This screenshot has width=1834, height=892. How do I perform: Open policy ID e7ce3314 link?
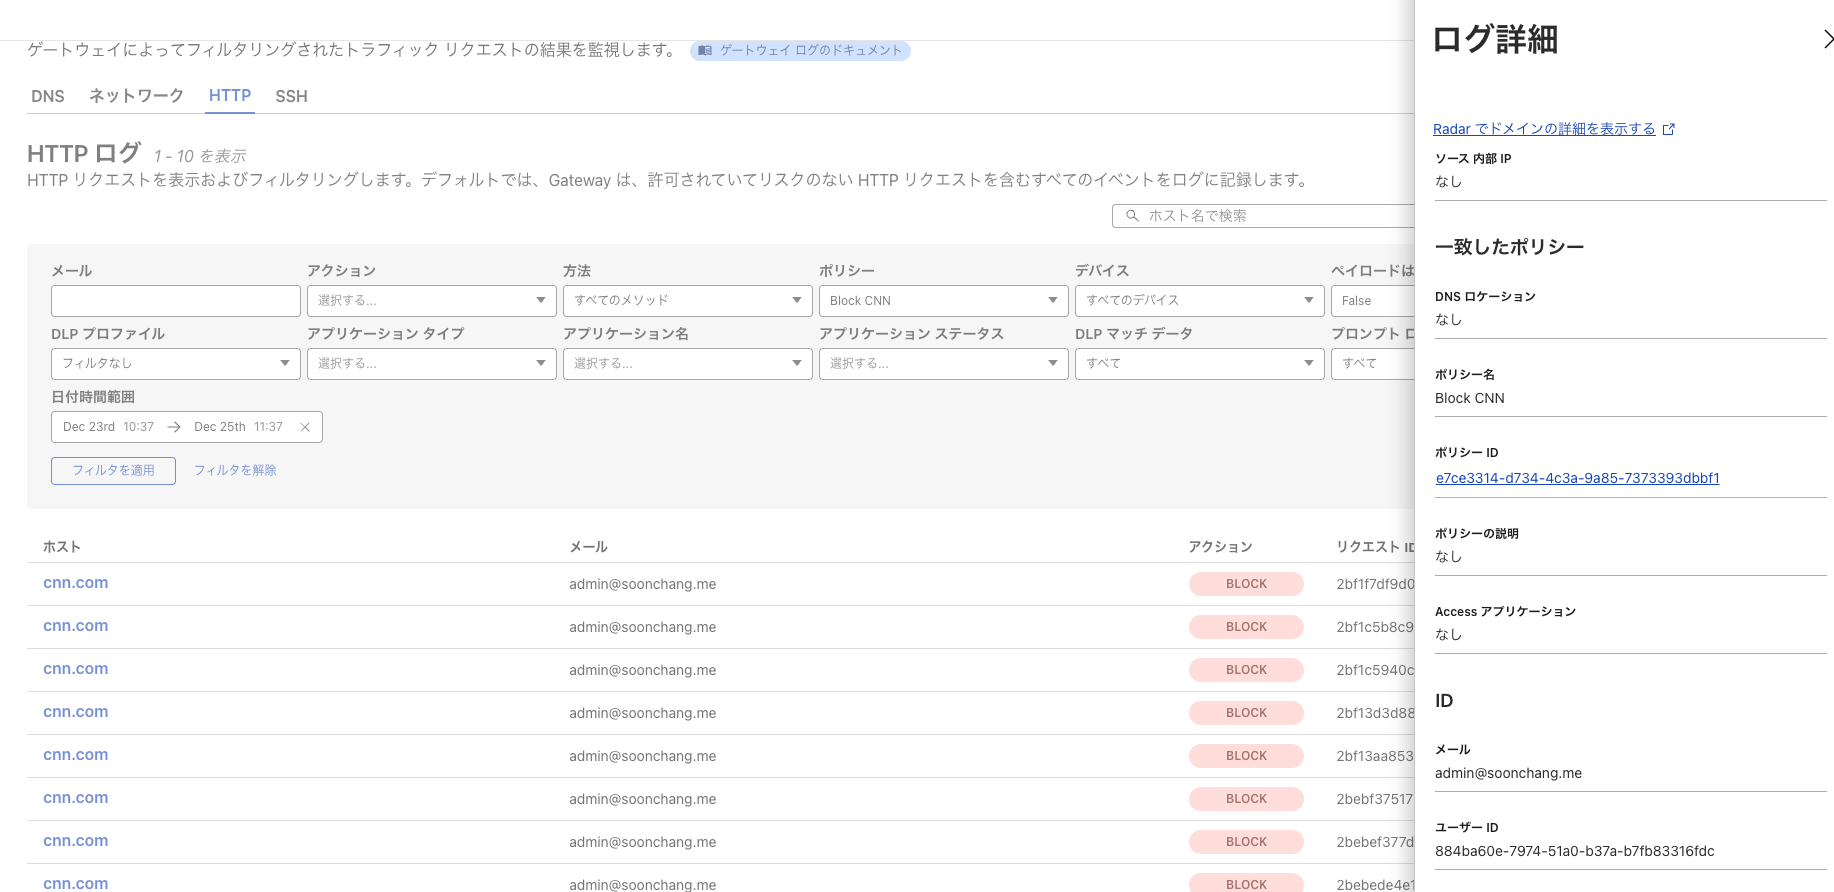pos(1577,478)
